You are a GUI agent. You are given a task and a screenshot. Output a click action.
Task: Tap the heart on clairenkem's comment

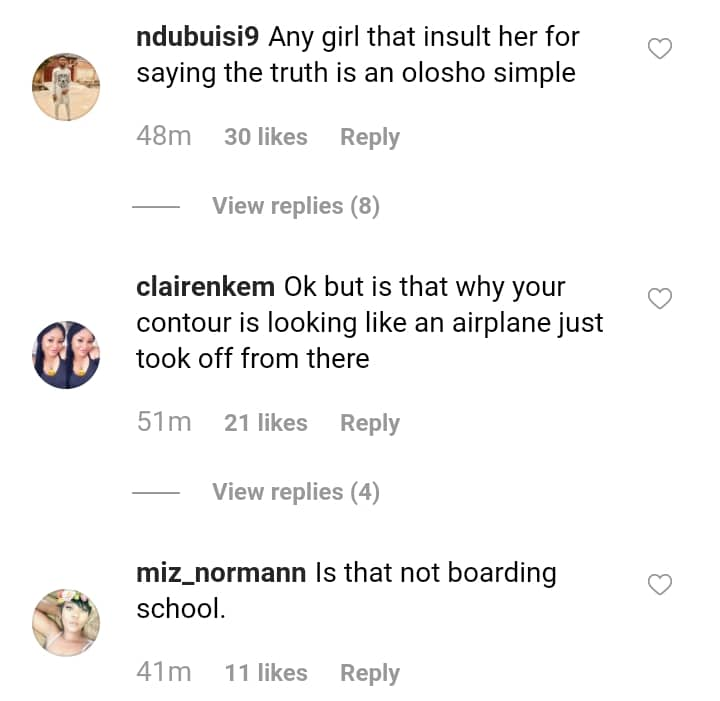(660, 298)
